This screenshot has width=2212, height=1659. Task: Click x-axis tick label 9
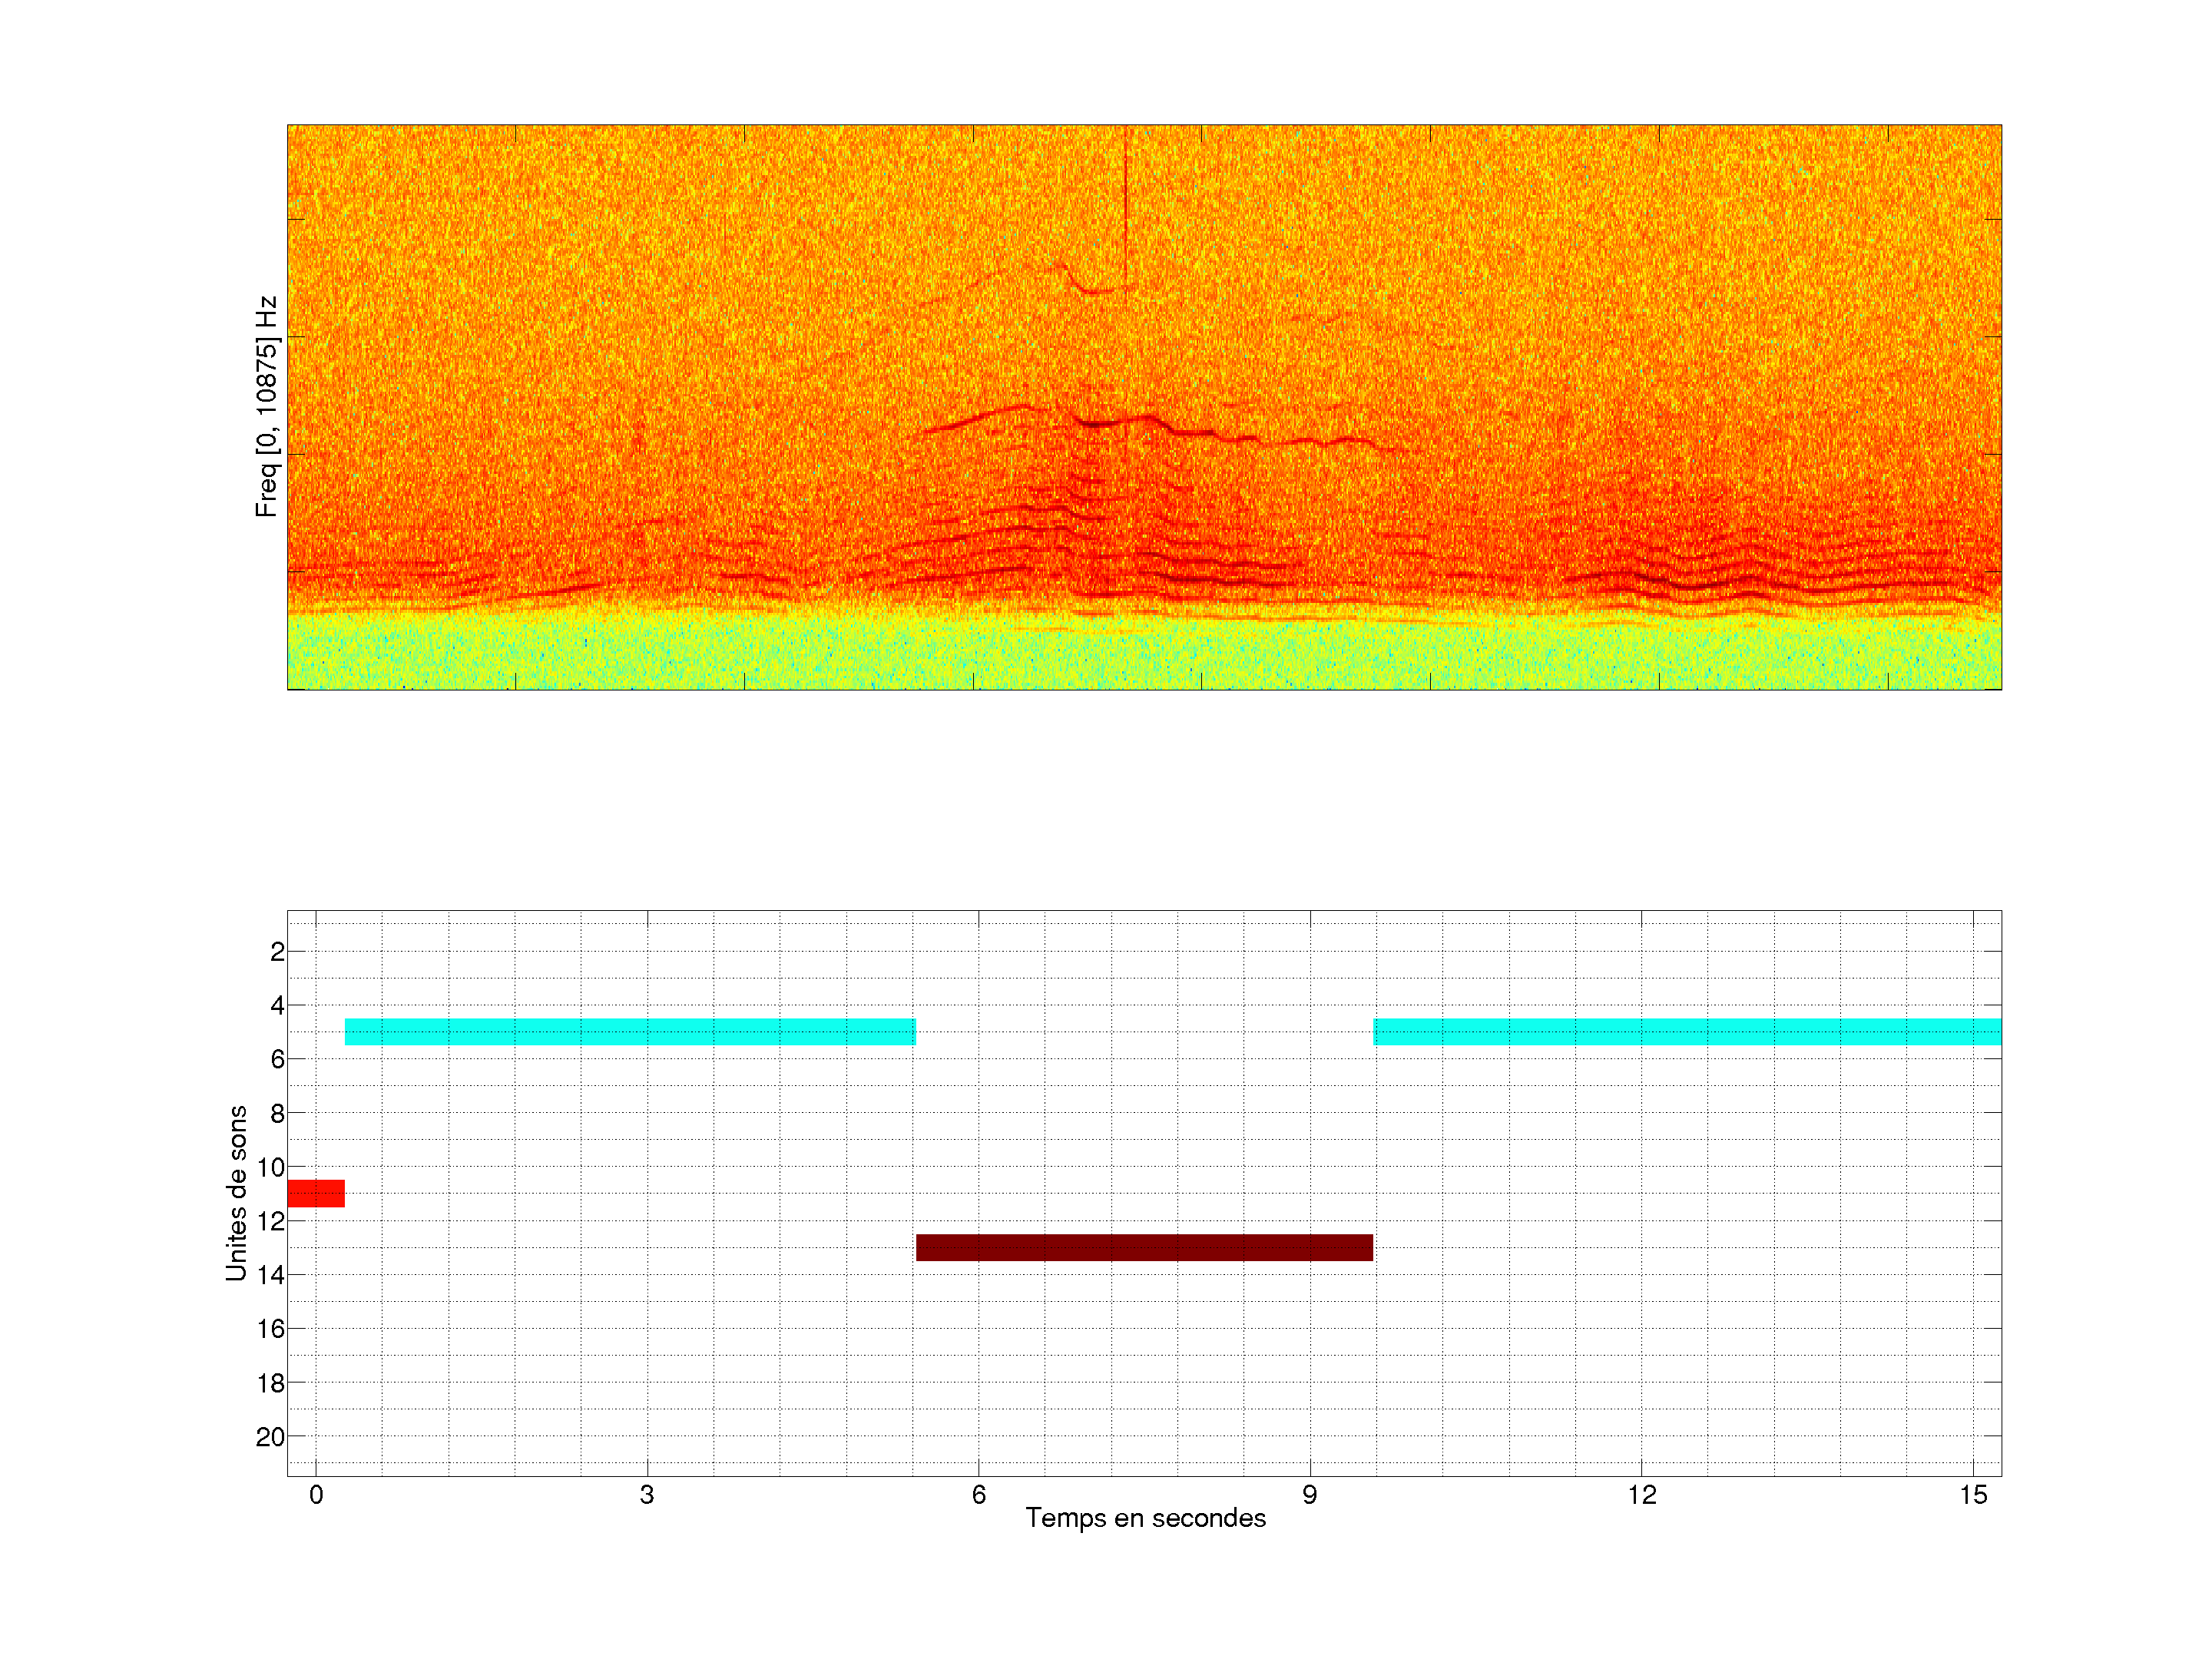point(1310,1495)
